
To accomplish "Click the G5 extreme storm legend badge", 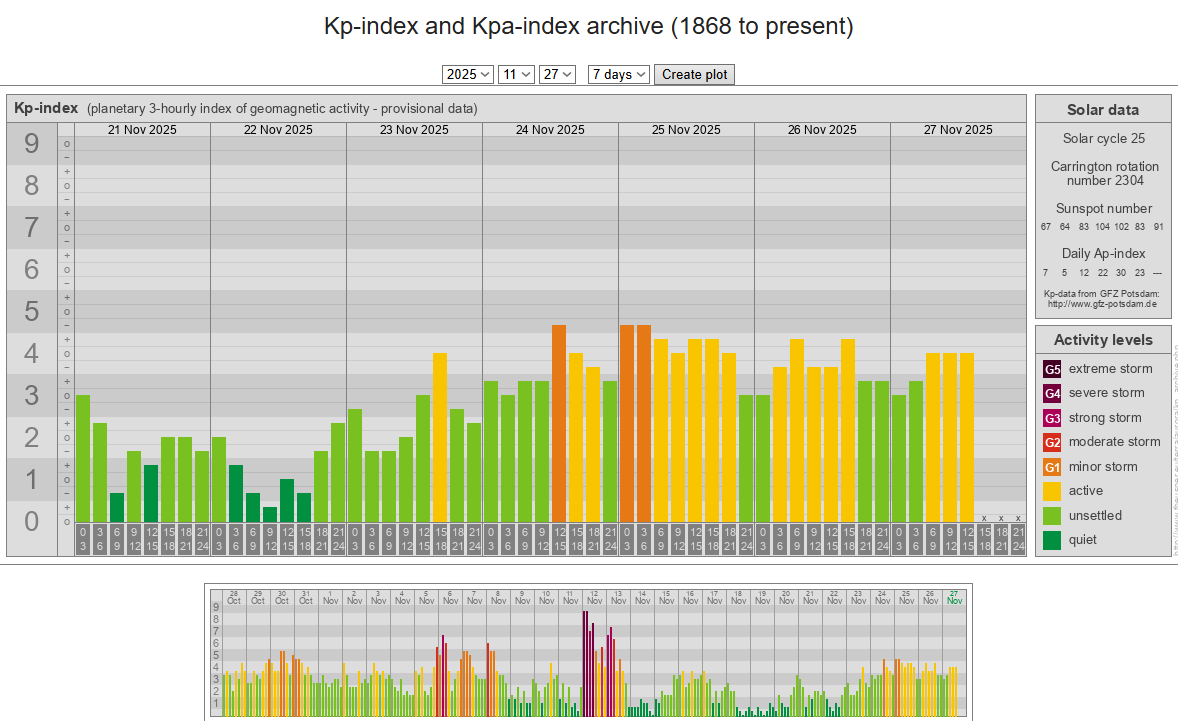I will click(1052, 369).
